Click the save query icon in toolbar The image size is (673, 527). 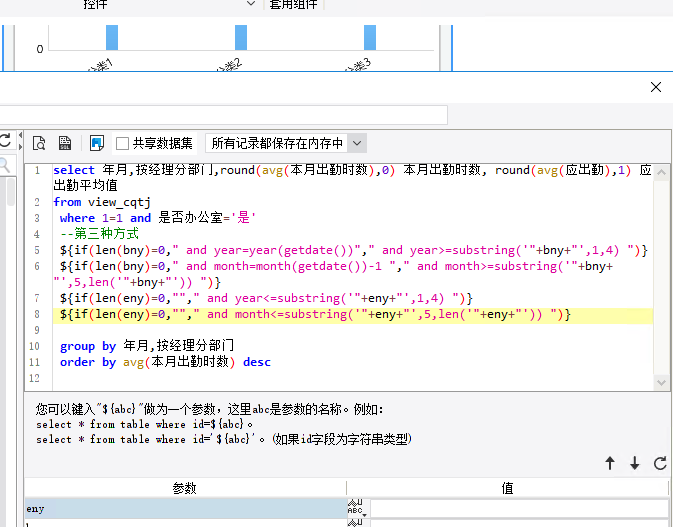(x=65, y=143)
